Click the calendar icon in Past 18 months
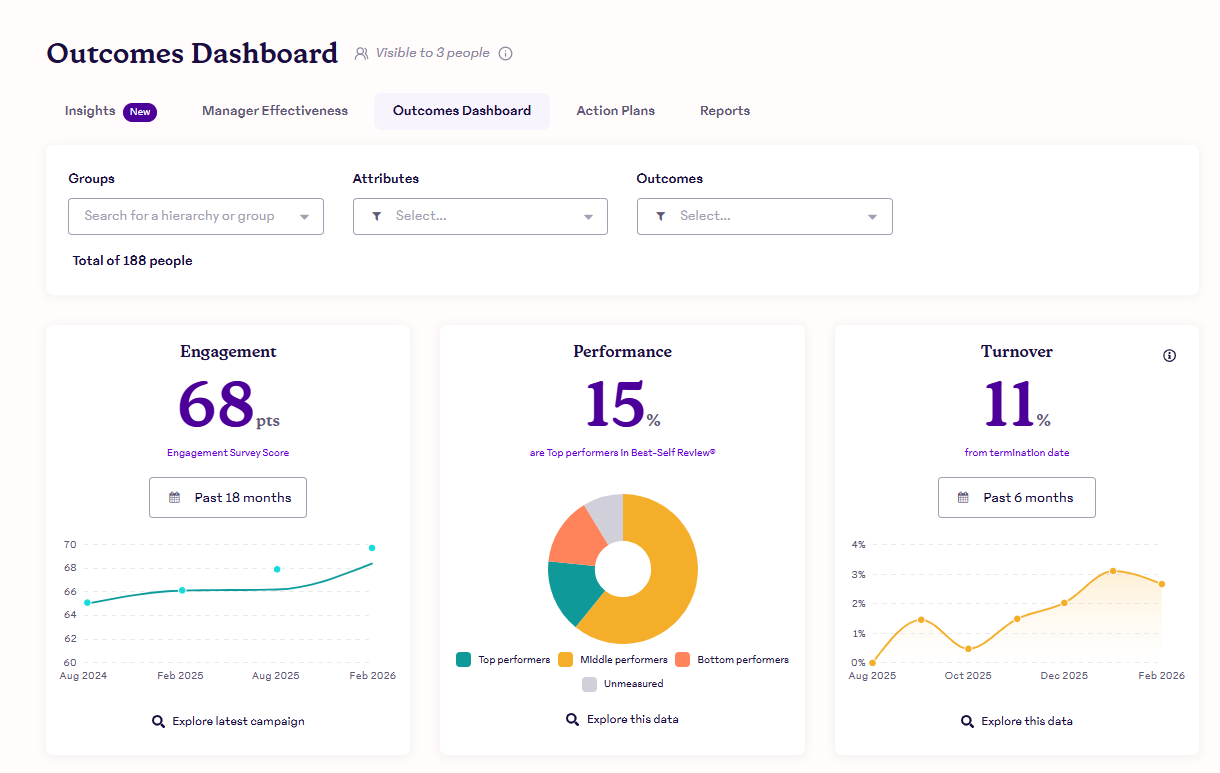Image resolution: width=1220 pixels, height=773 pixels. 175,498
